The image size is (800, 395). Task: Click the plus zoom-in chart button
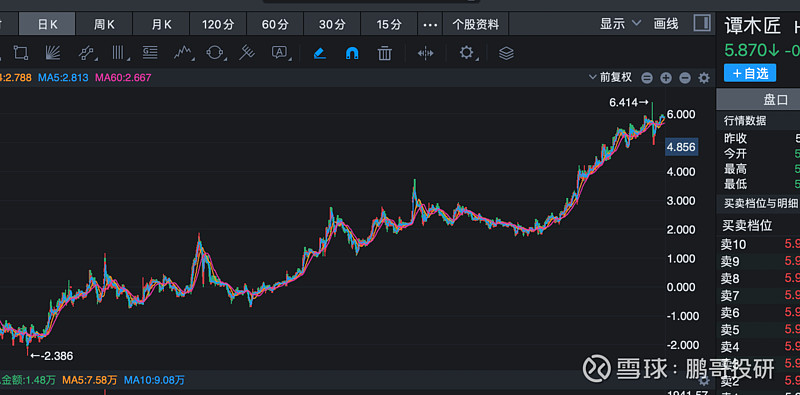[666, 78]
